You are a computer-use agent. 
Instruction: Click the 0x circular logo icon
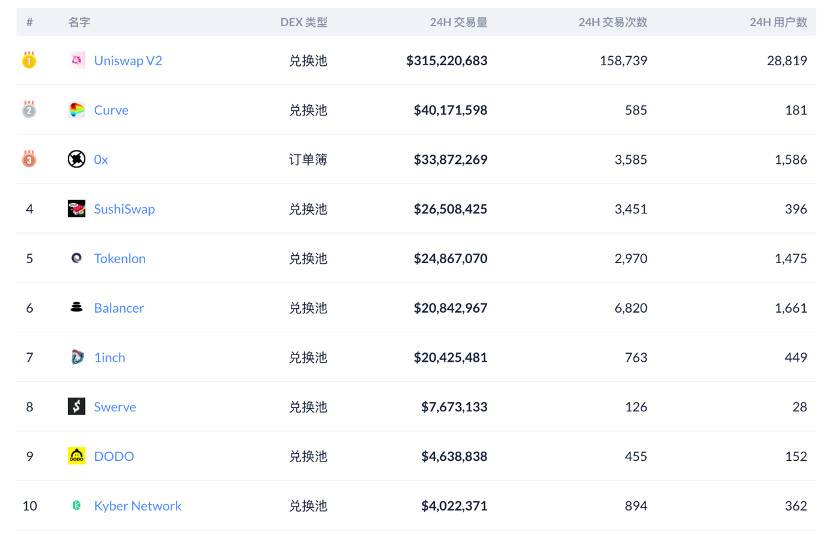pyautogui.click(x=76, y=159)
